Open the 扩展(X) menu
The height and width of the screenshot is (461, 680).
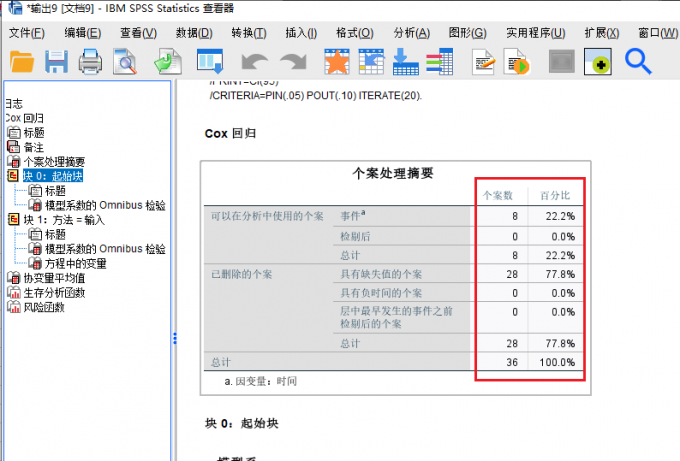[602, 33]
